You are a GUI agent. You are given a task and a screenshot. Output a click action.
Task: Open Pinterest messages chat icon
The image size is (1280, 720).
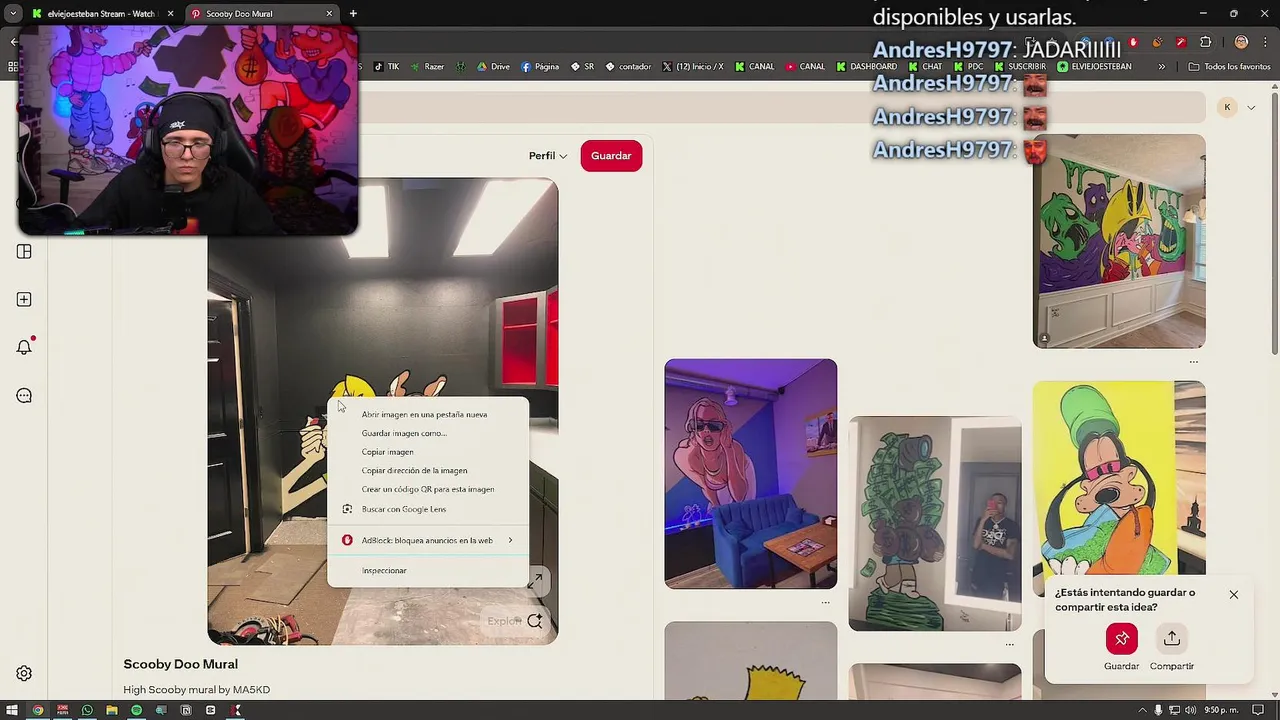(x=24, y=396)
